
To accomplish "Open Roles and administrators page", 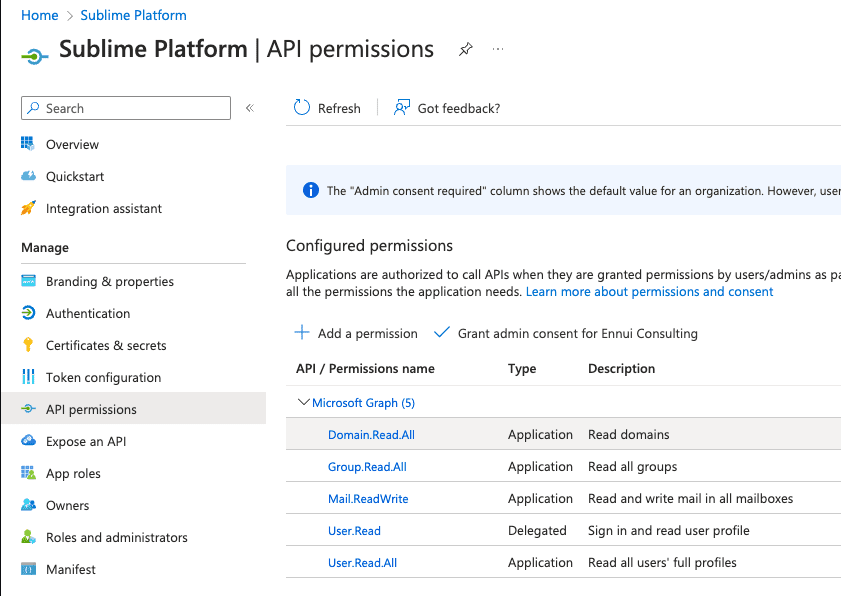I will click(x=117, y=538).
